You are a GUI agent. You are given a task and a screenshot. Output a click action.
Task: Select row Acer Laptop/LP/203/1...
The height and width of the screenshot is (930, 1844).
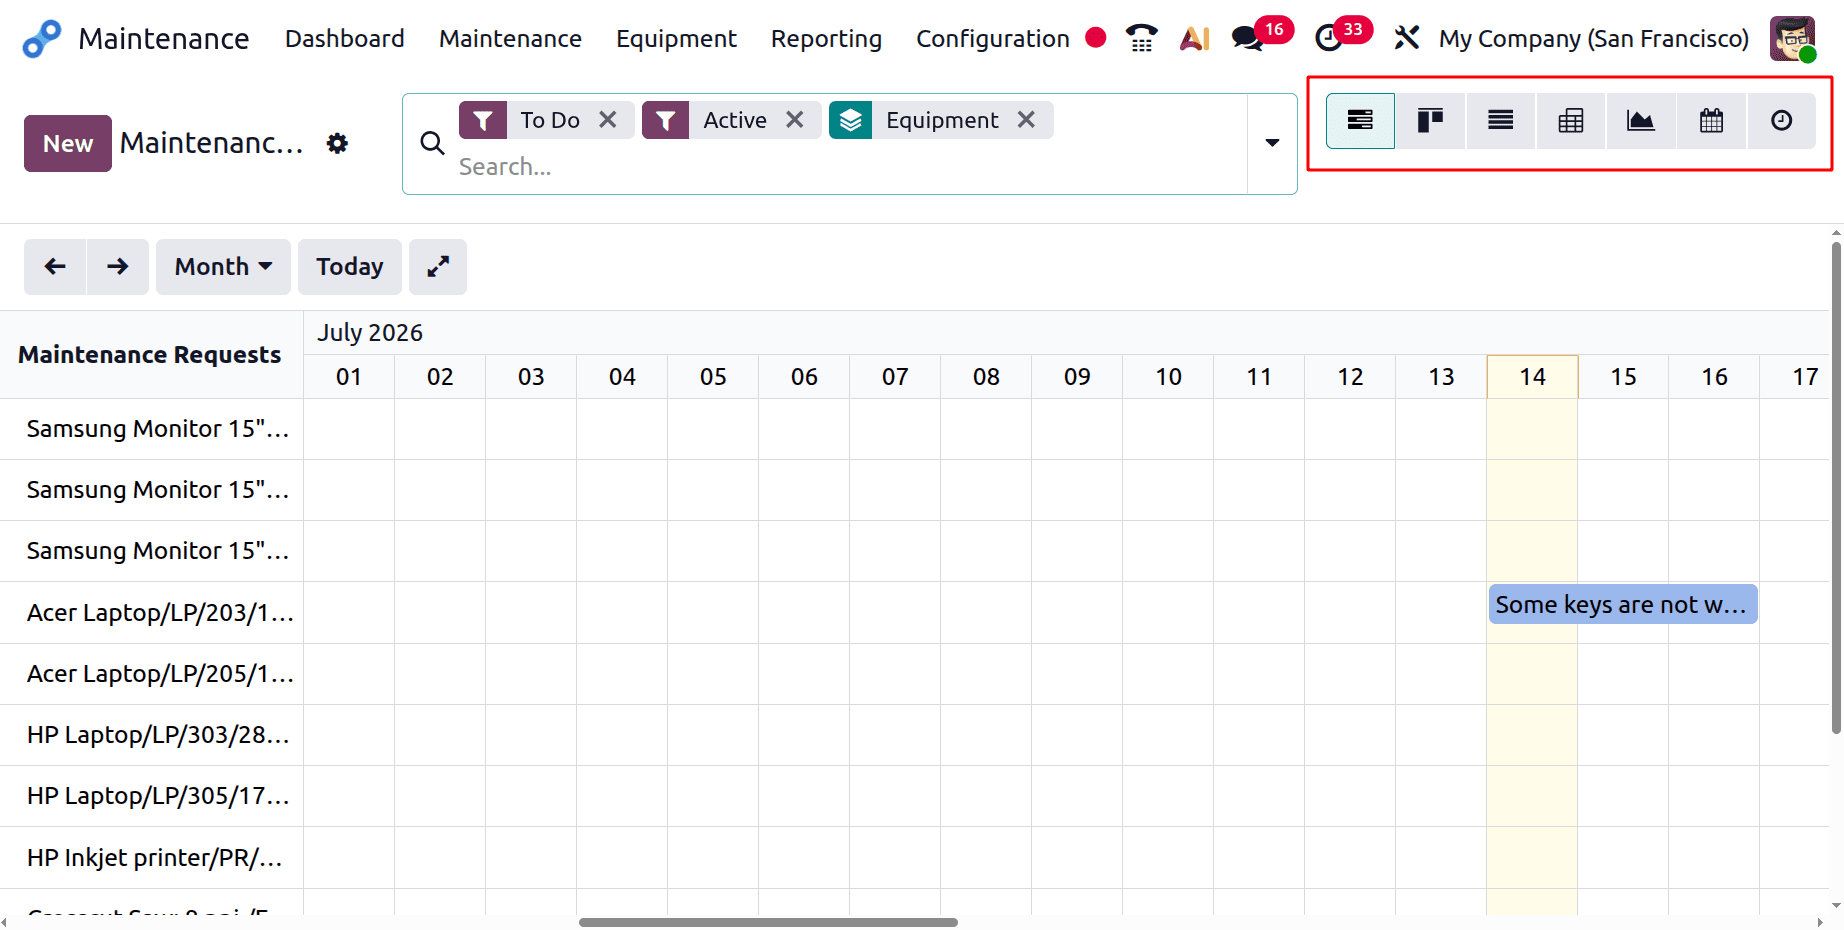tap(152, 613)
